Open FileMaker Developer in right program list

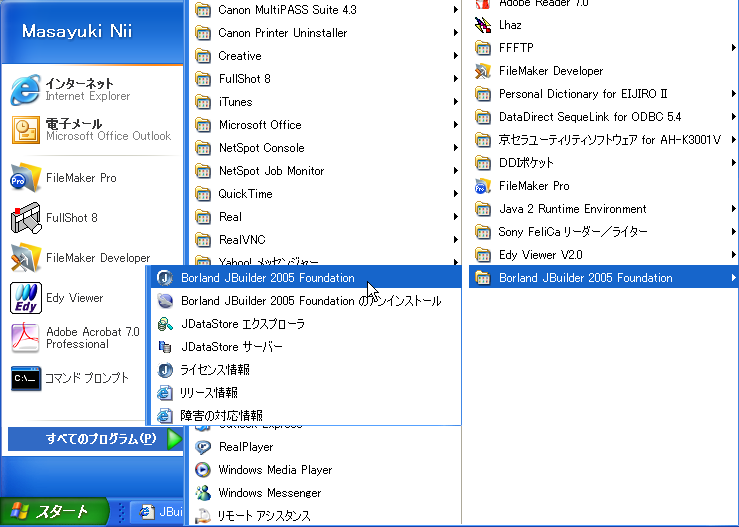(x=550, y=71)
